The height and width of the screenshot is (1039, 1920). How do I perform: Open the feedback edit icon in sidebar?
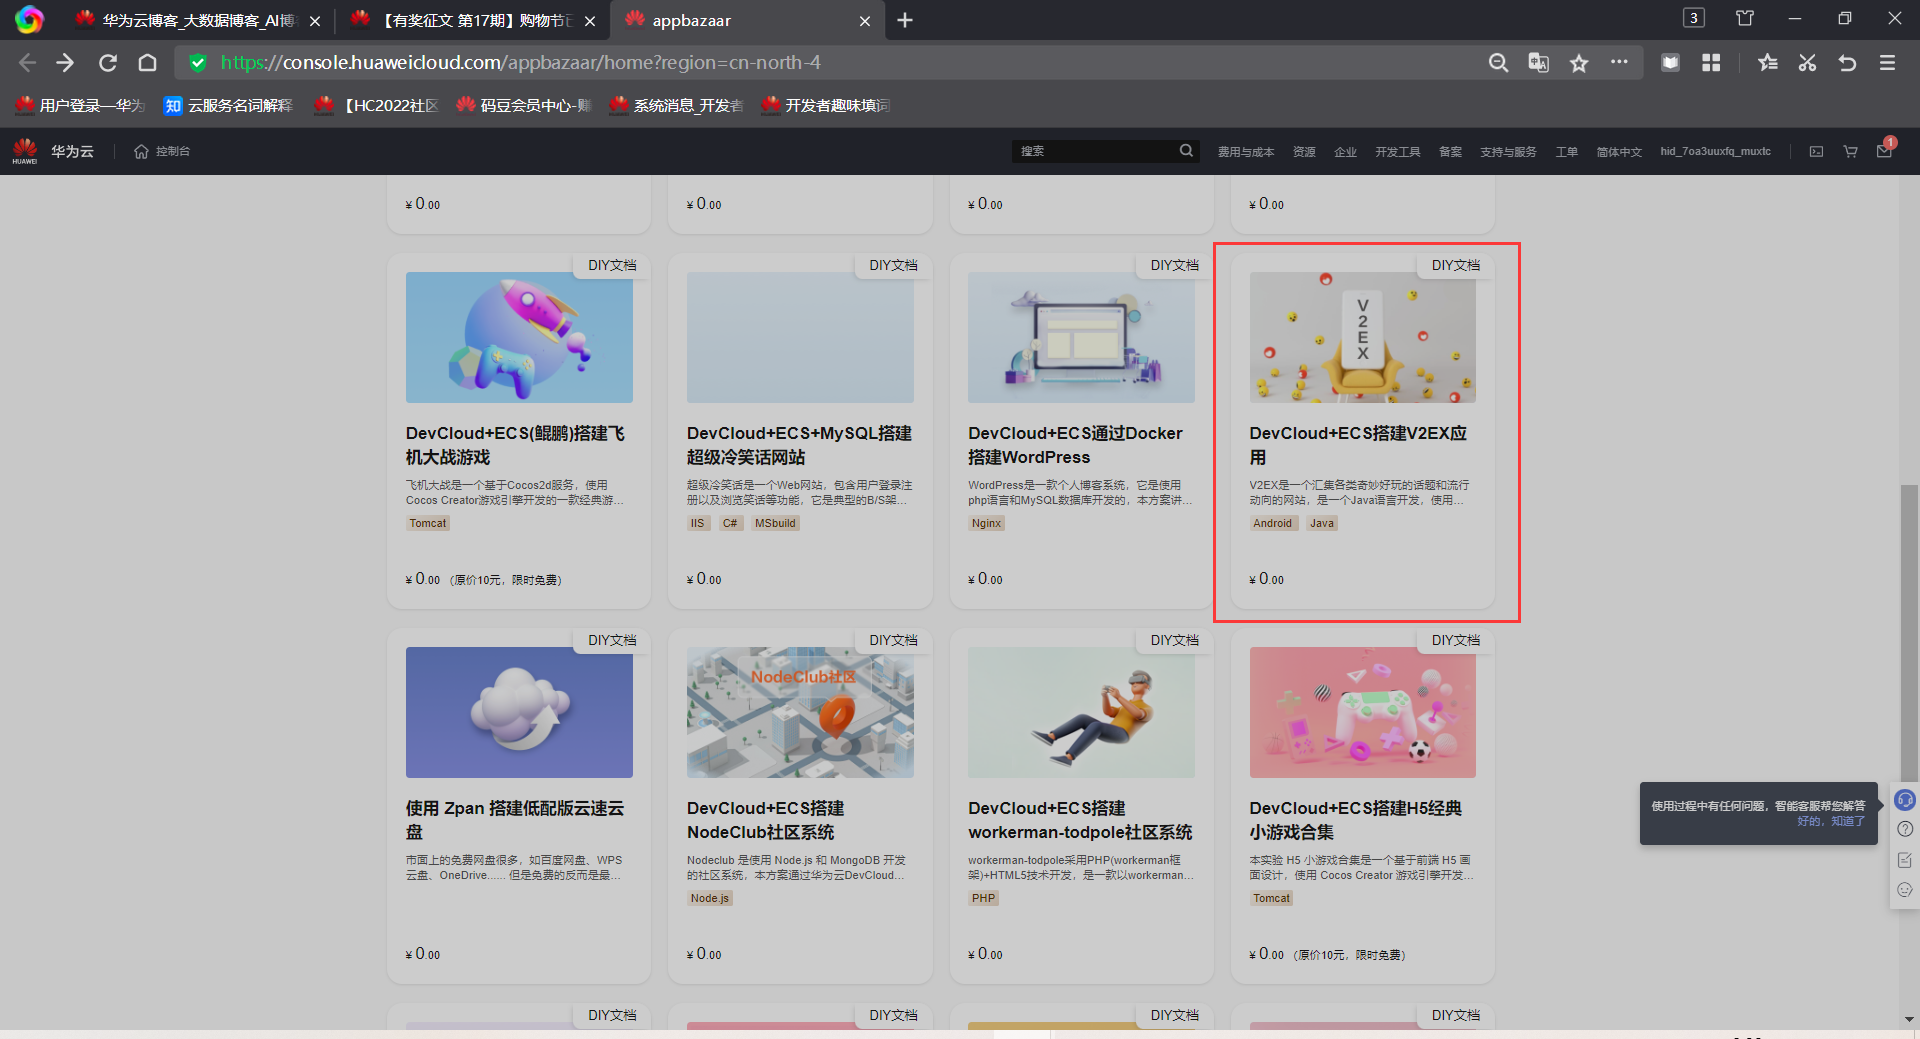click(1905, 860)
